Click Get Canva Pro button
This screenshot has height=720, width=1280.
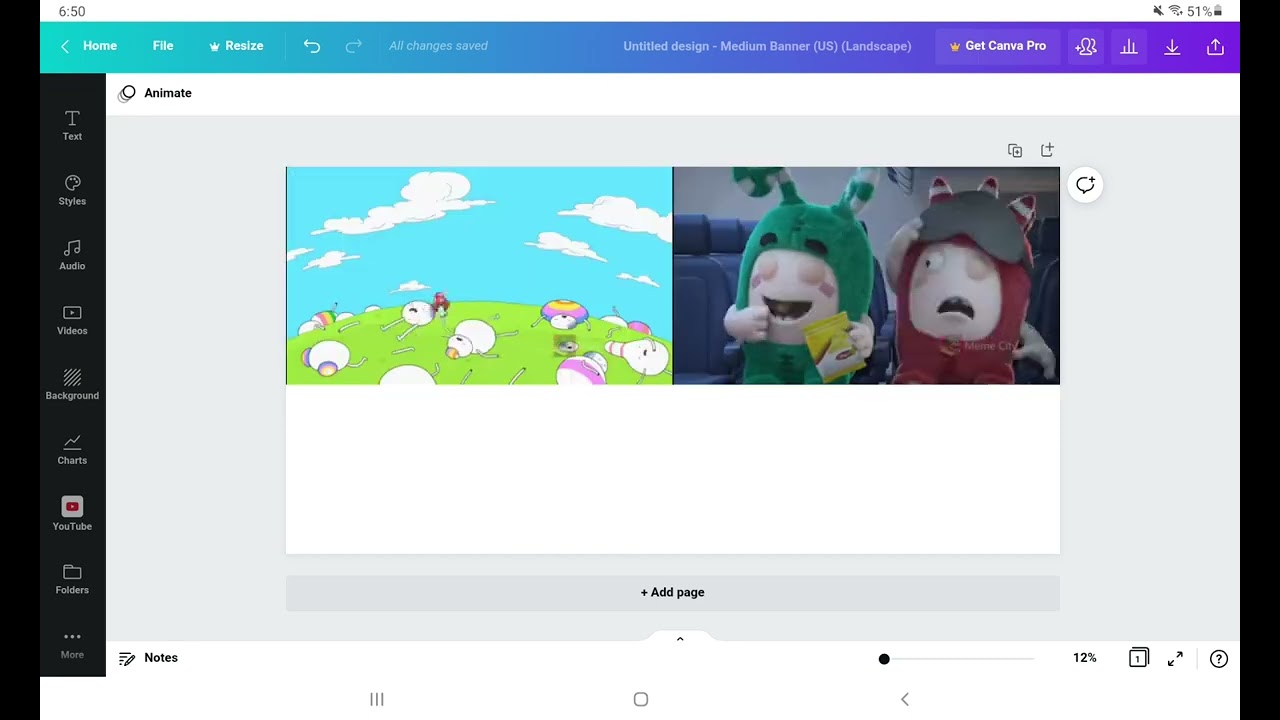998,46
